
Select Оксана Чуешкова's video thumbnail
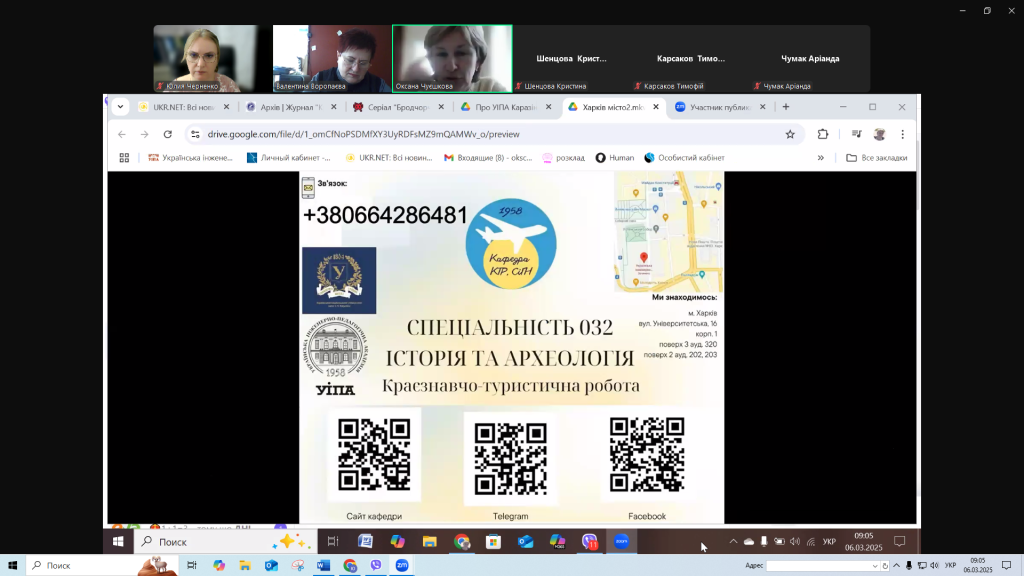point(452,58)
